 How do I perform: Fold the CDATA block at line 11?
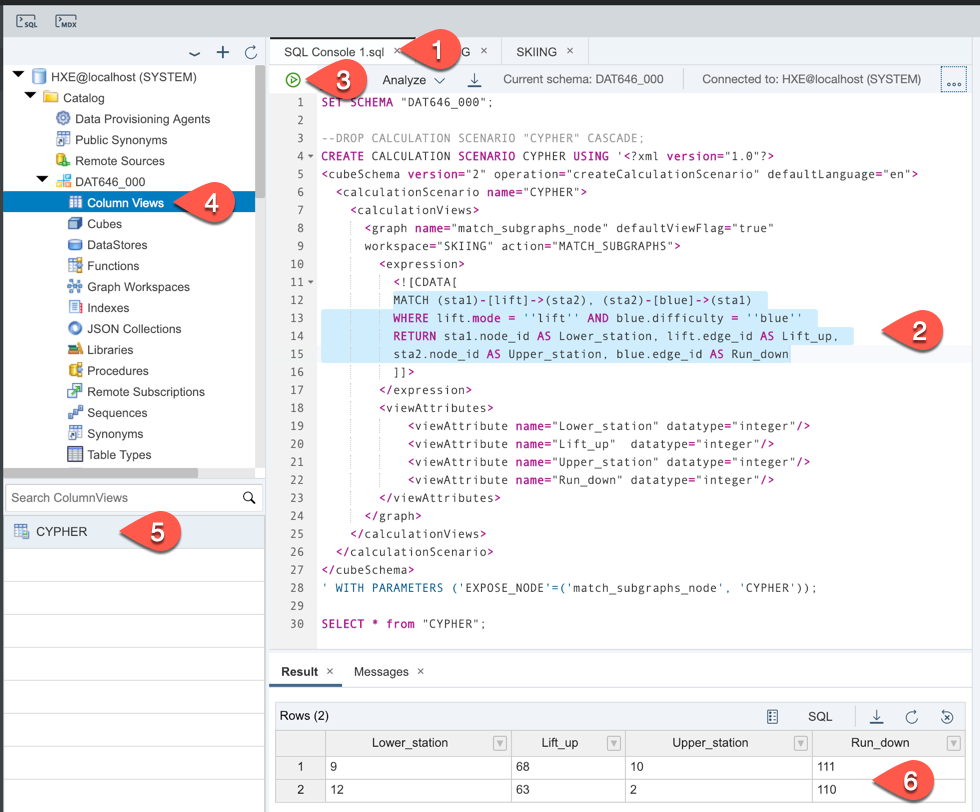[x=311, y=283]
